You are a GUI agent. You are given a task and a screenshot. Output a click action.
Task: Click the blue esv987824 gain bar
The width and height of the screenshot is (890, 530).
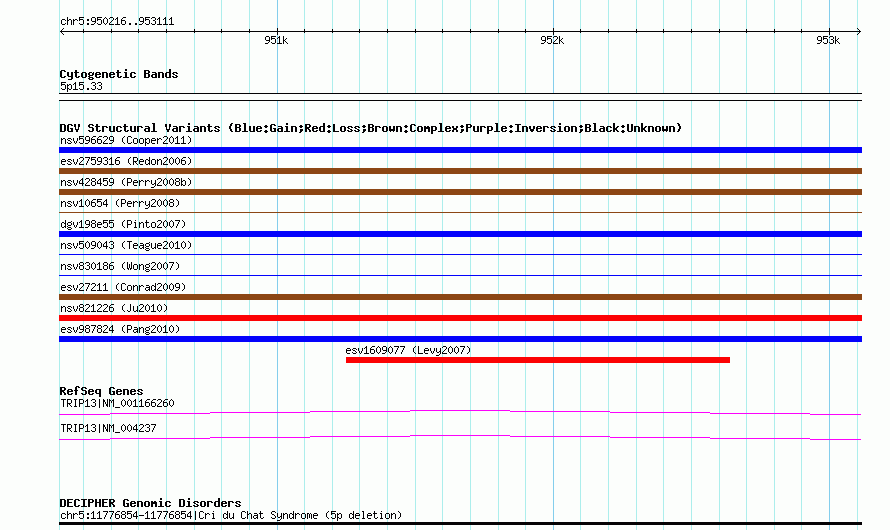[460, 339]
